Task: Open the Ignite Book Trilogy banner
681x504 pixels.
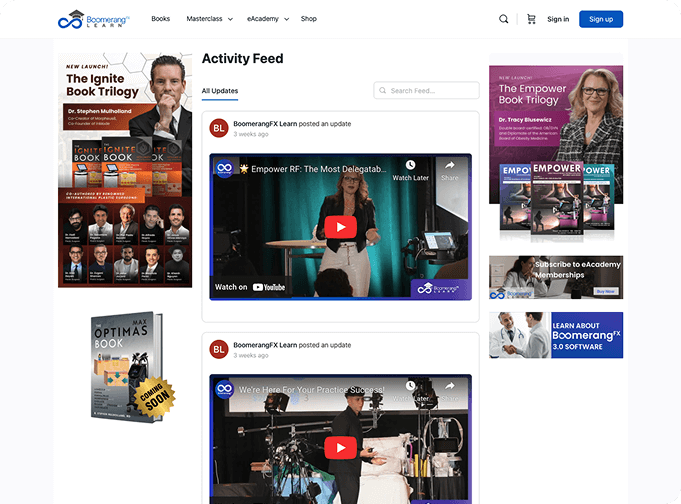Action: tap(125, 170)
